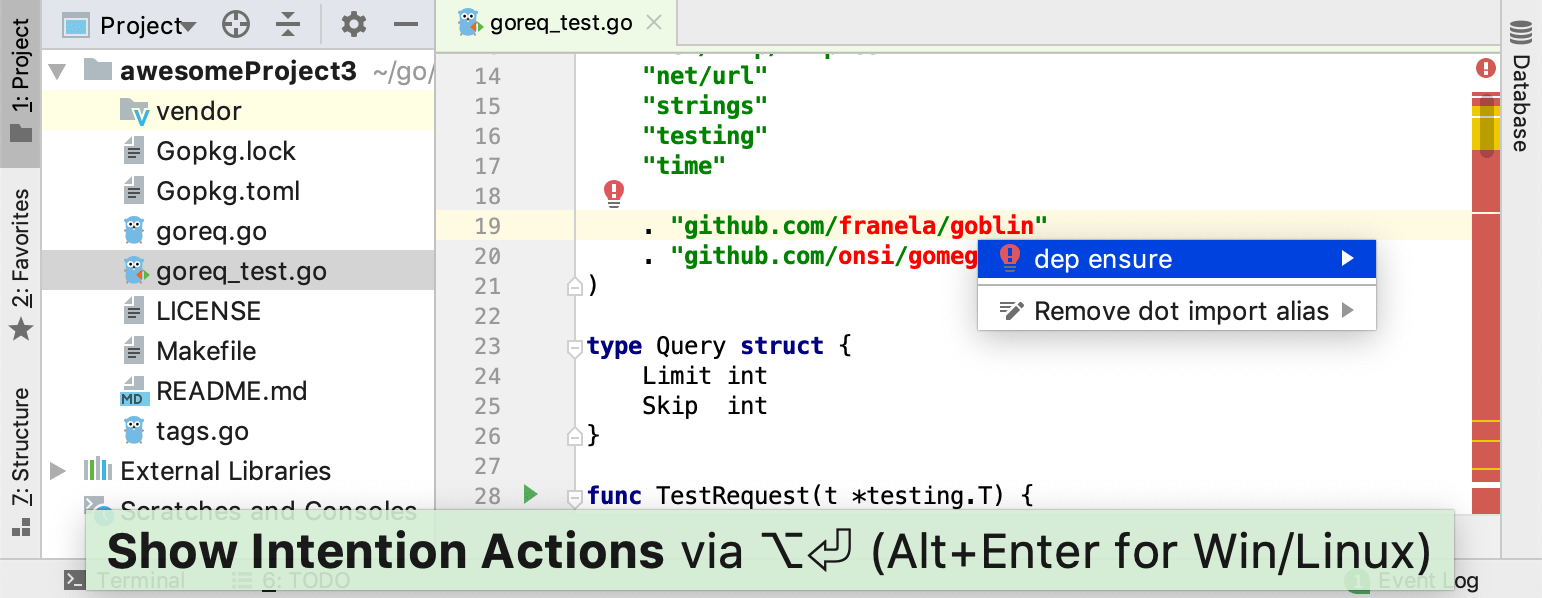1542x598 pixels.
Task: Open the Database tool window tab
Action: (1521, 86)
